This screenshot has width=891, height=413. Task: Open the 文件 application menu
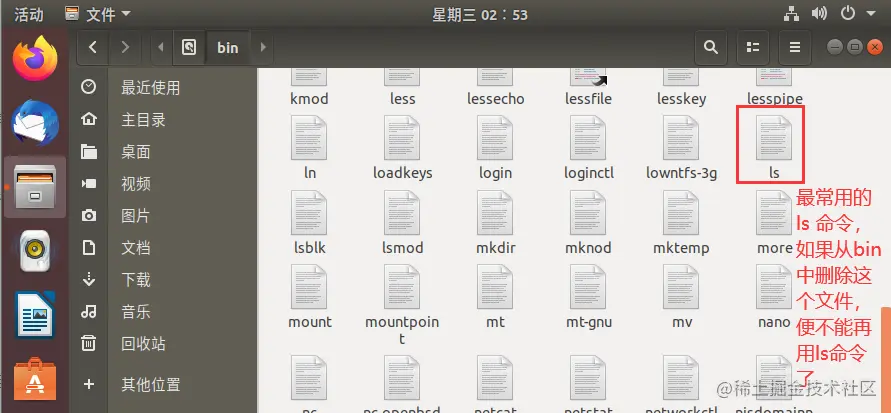(x=98, y=14)
